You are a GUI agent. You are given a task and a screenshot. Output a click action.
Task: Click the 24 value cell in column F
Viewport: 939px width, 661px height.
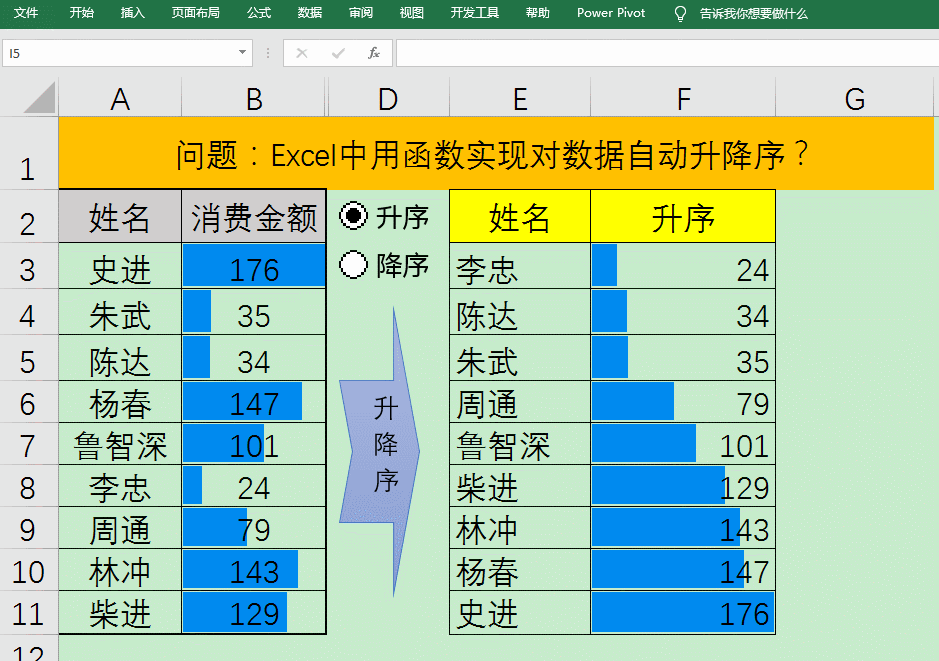click(683, 266)
